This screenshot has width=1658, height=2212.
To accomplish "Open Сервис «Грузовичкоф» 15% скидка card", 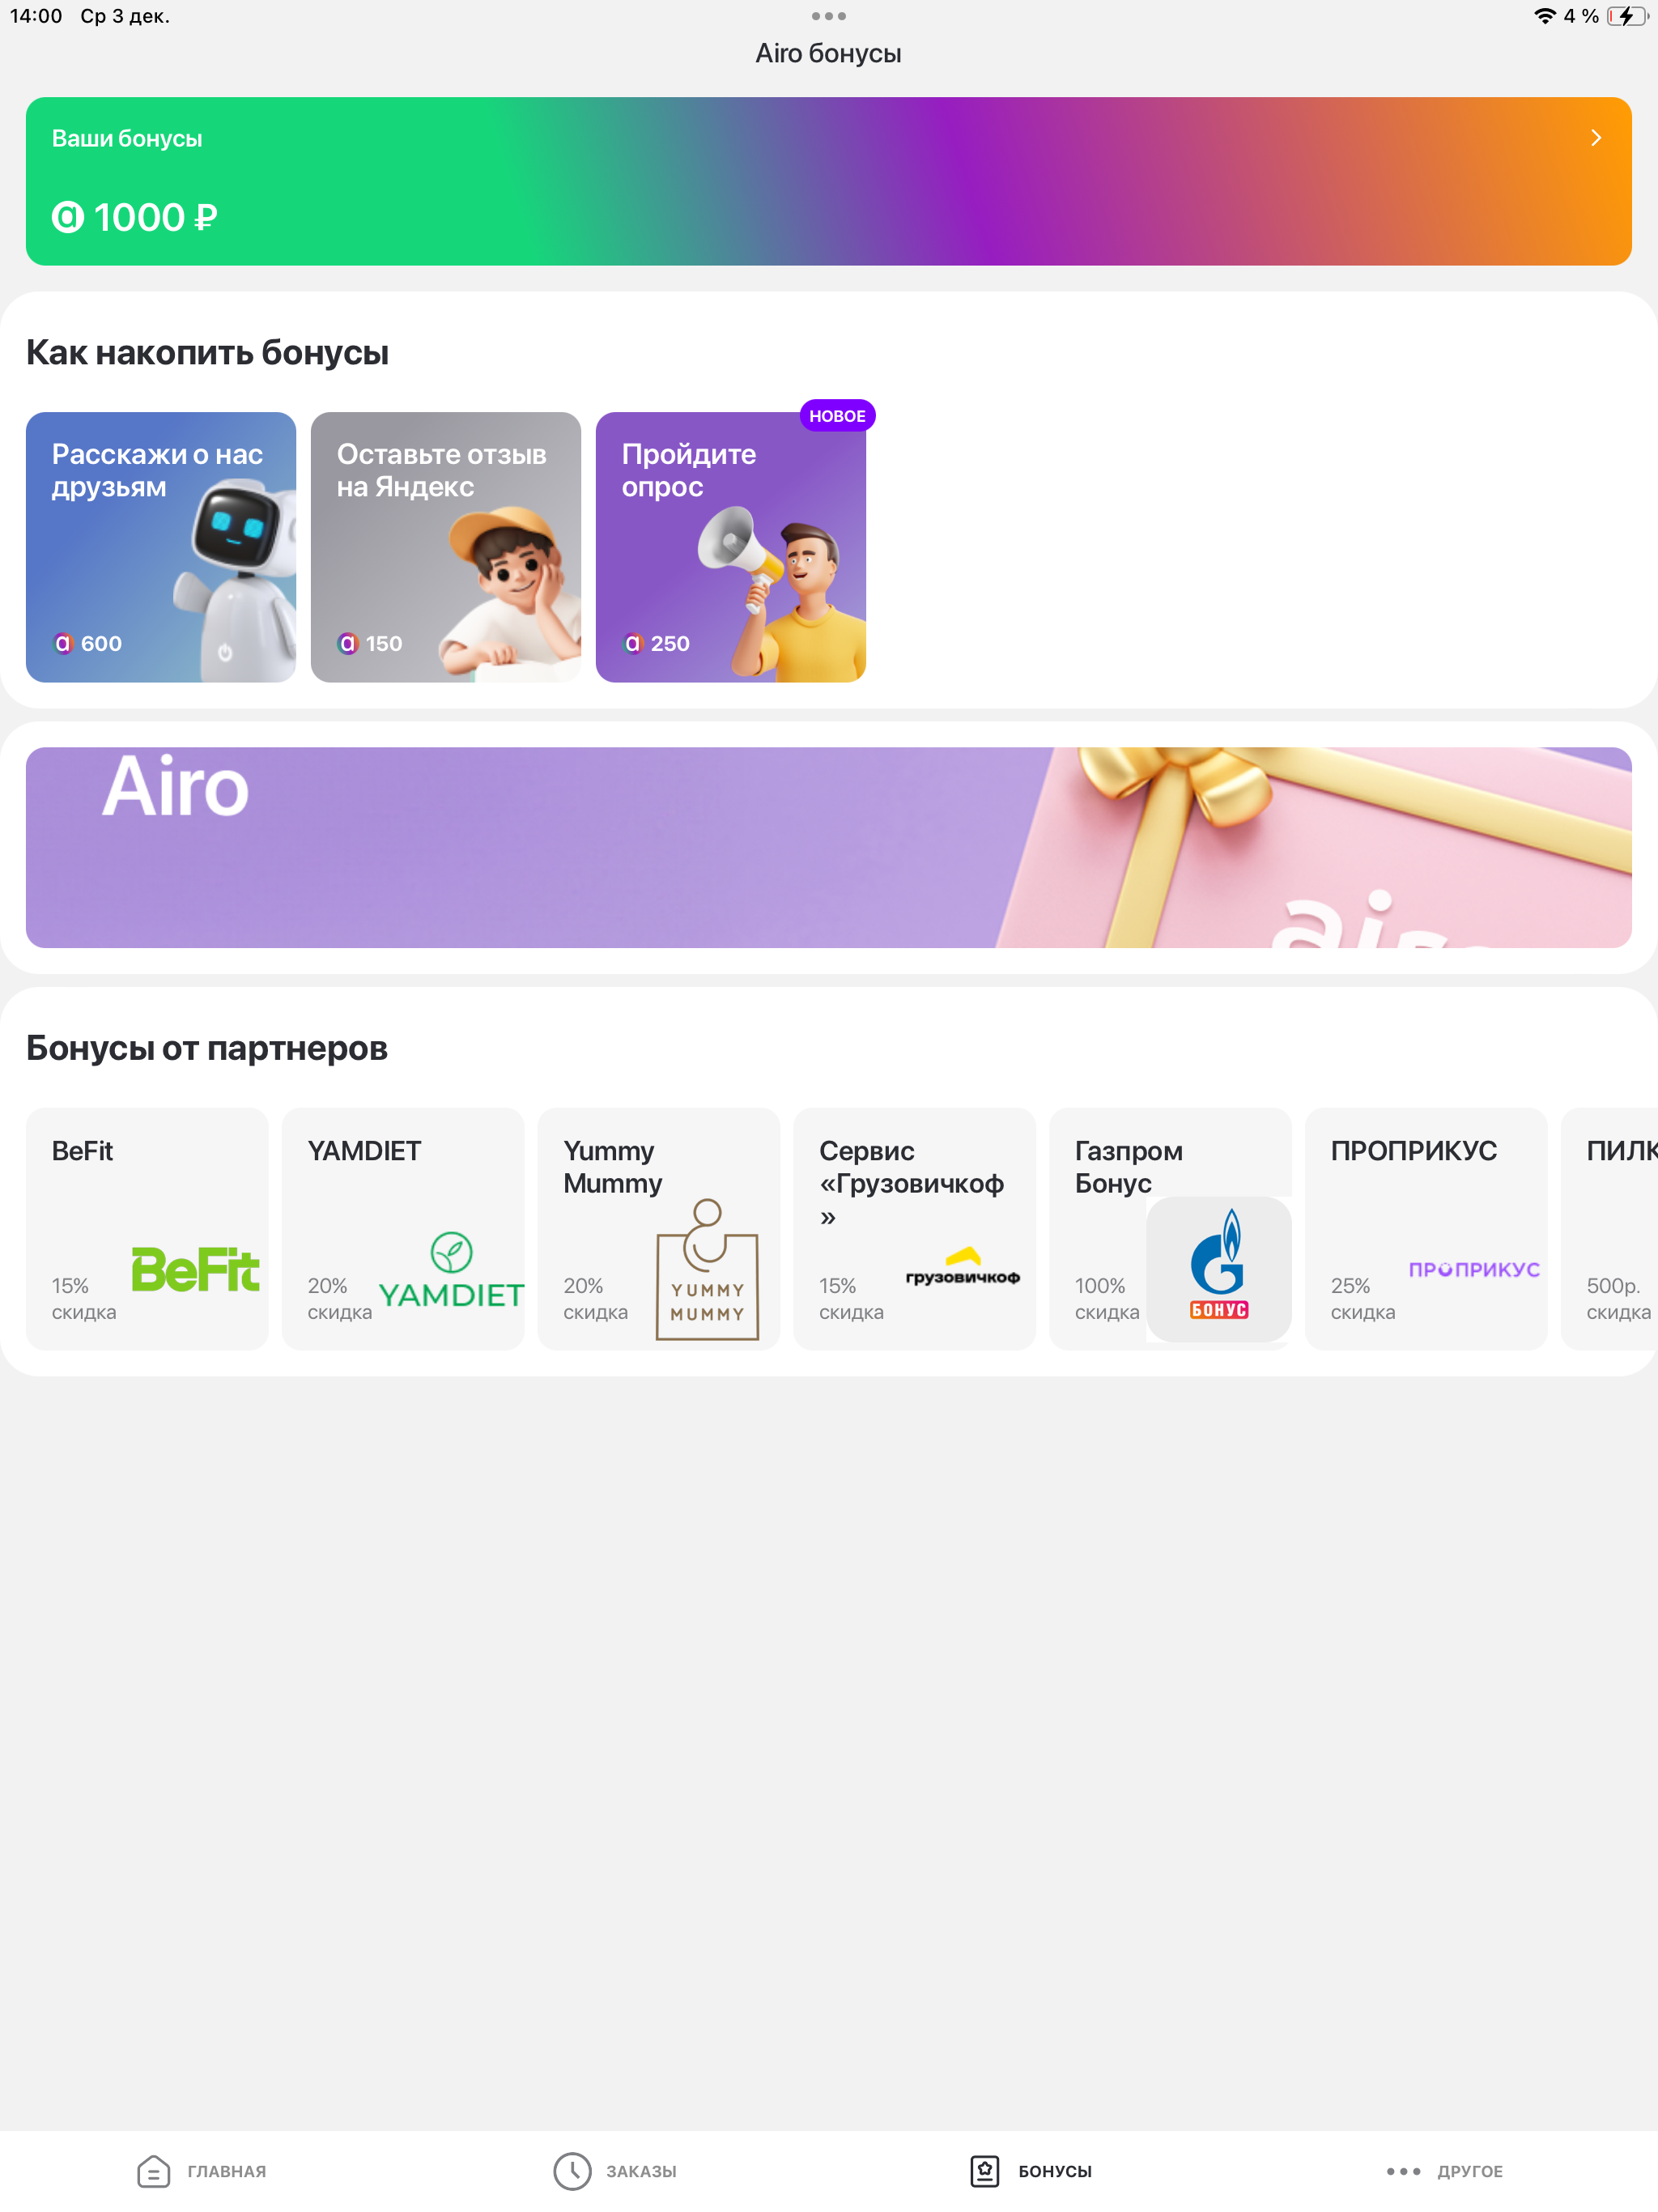I will 915,1228.
